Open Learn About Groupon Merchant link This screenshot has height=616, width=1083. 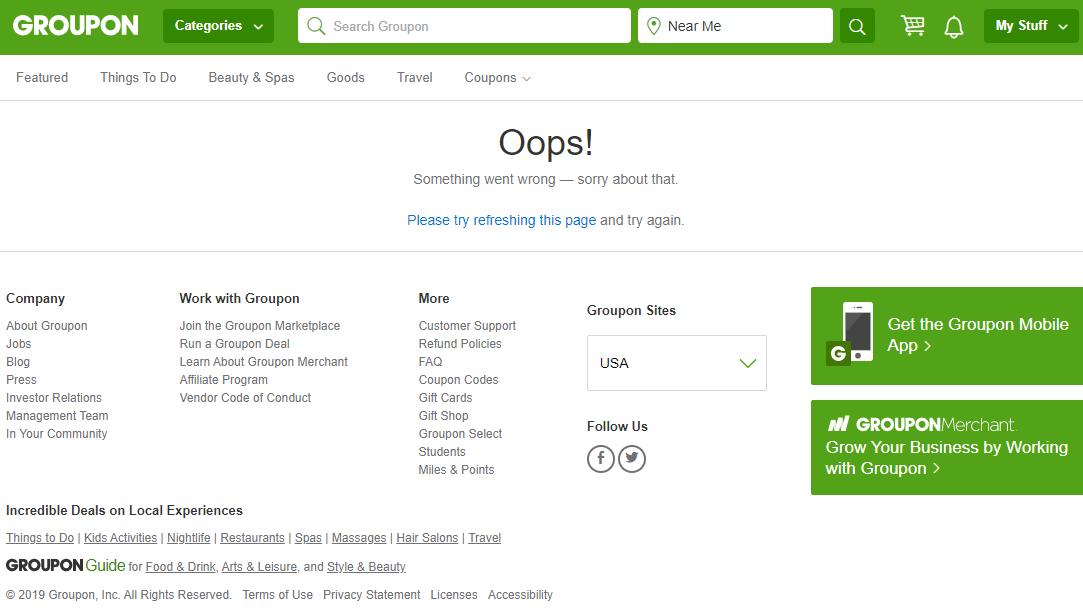click(x=264, y=362)
